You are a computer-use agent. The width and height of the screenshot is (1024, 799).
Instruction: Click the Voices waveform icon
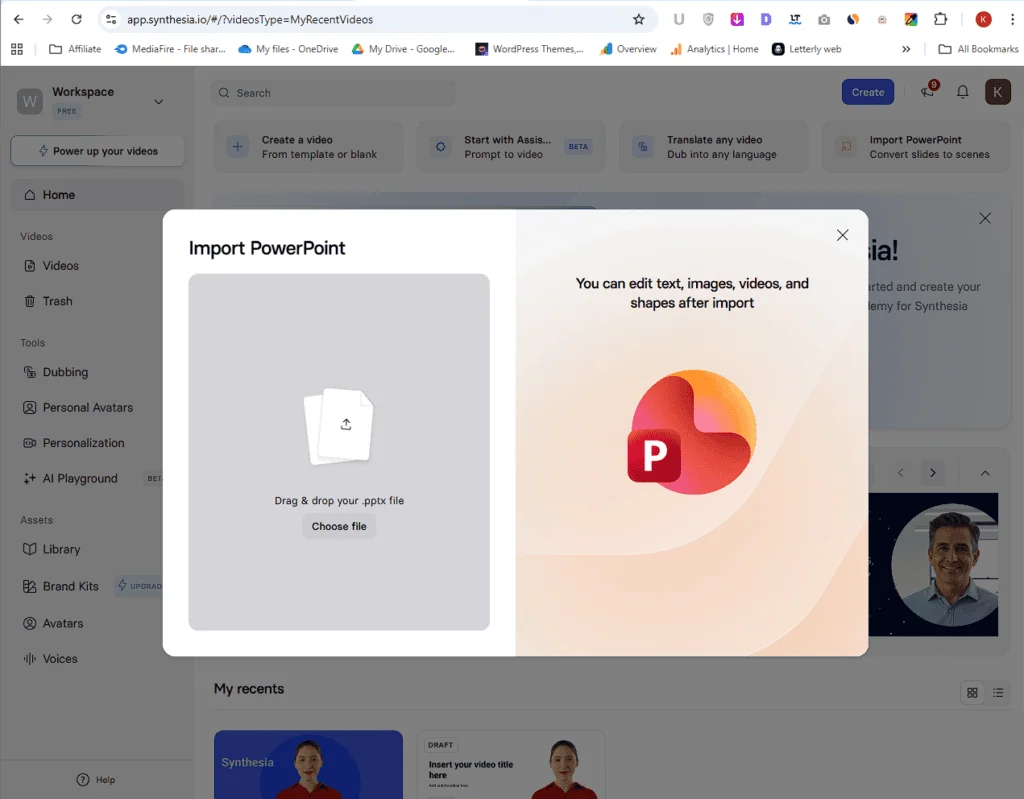pyautogui.click(x=29, y=659)
